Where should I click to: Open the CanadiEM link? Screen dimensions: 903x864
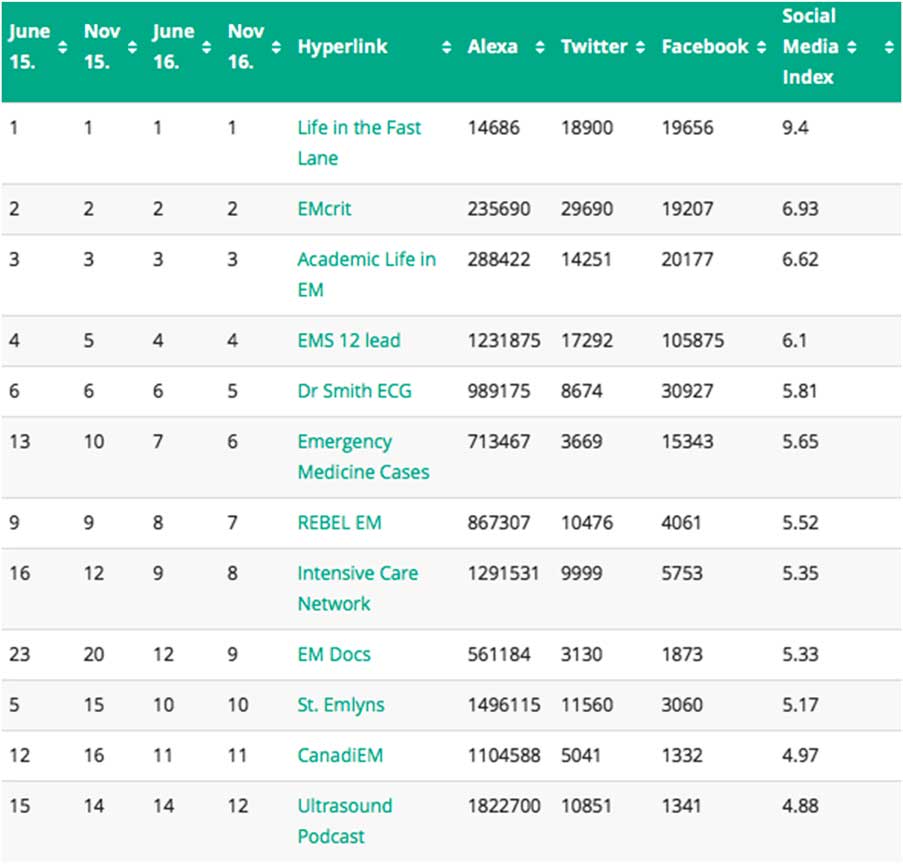coord(340,755)
